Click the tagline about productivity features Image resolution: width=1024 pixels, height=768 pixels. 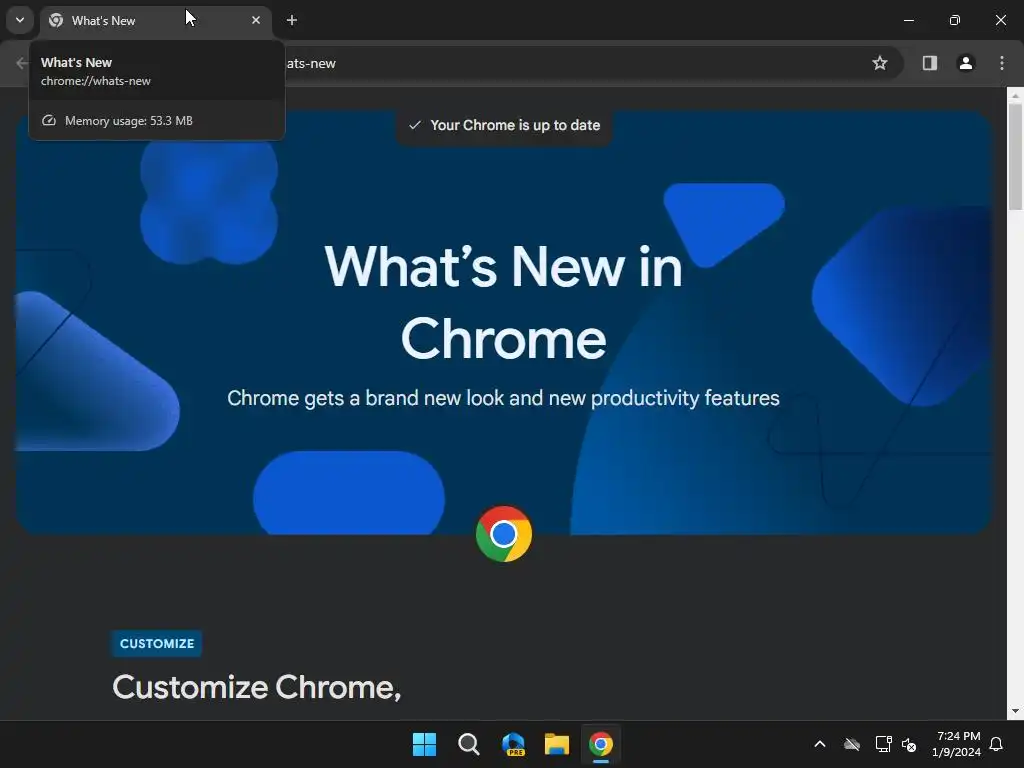pos(504,398)
